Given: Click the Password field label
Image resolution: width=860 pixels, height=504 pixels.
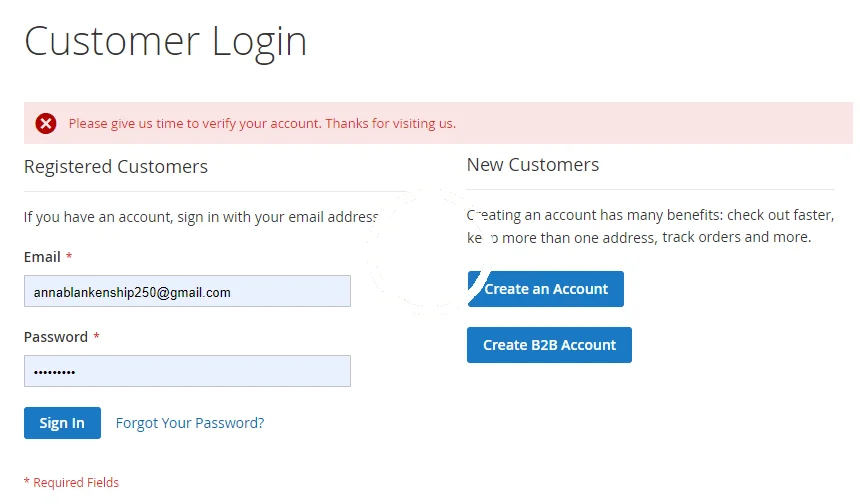Looking at the screenshot, I should point(56,337).
